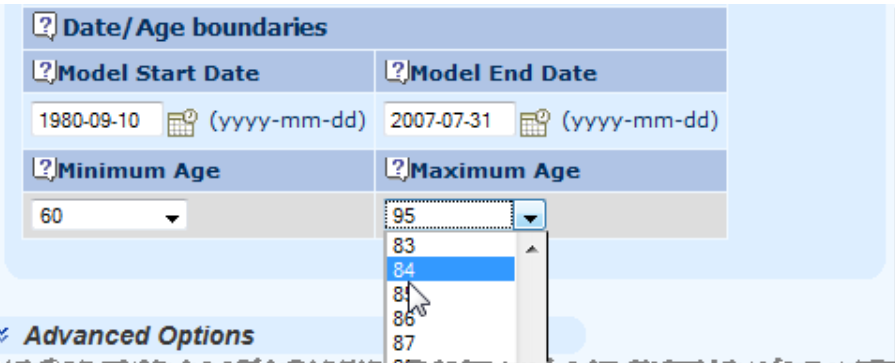Click the dropdown list scroll-up arrow
Screen dimensions: 895x363
[x=531, y=249]
